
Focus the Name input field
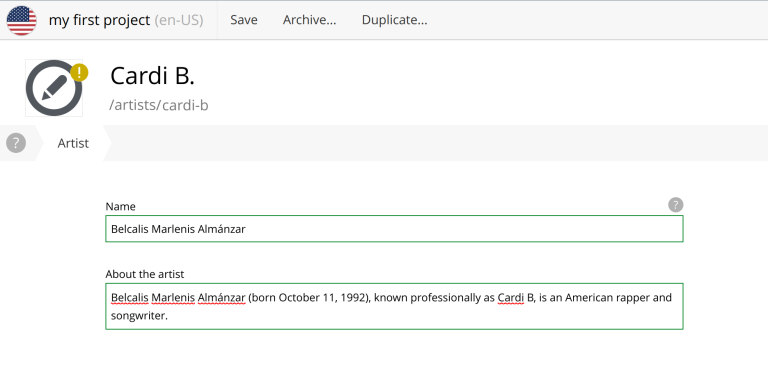click(394, 229)
